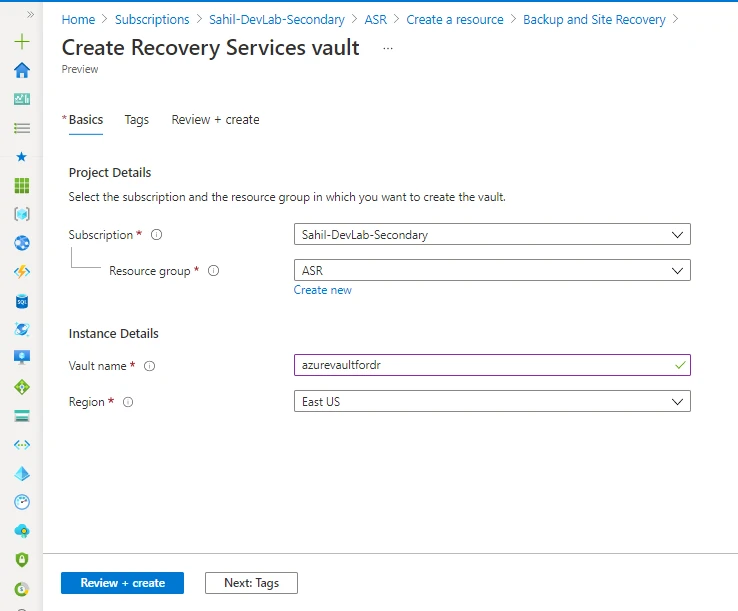Click the info icon beside Region

(x=128, y=402)
